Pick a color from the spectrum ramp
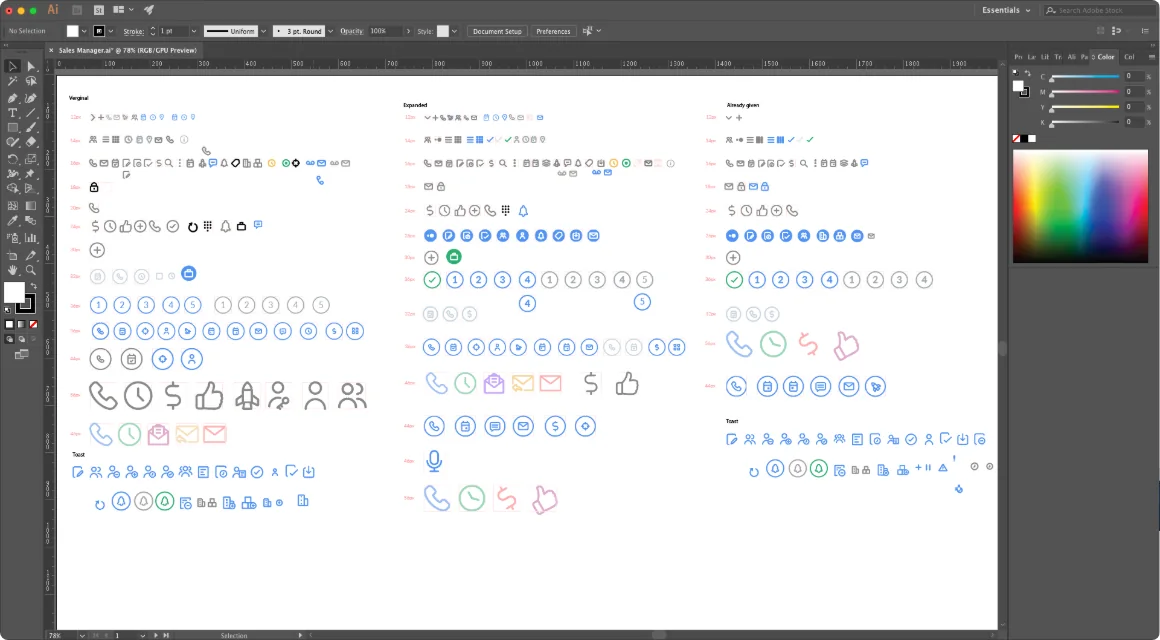1160x640 pixels. point(1080,206)
